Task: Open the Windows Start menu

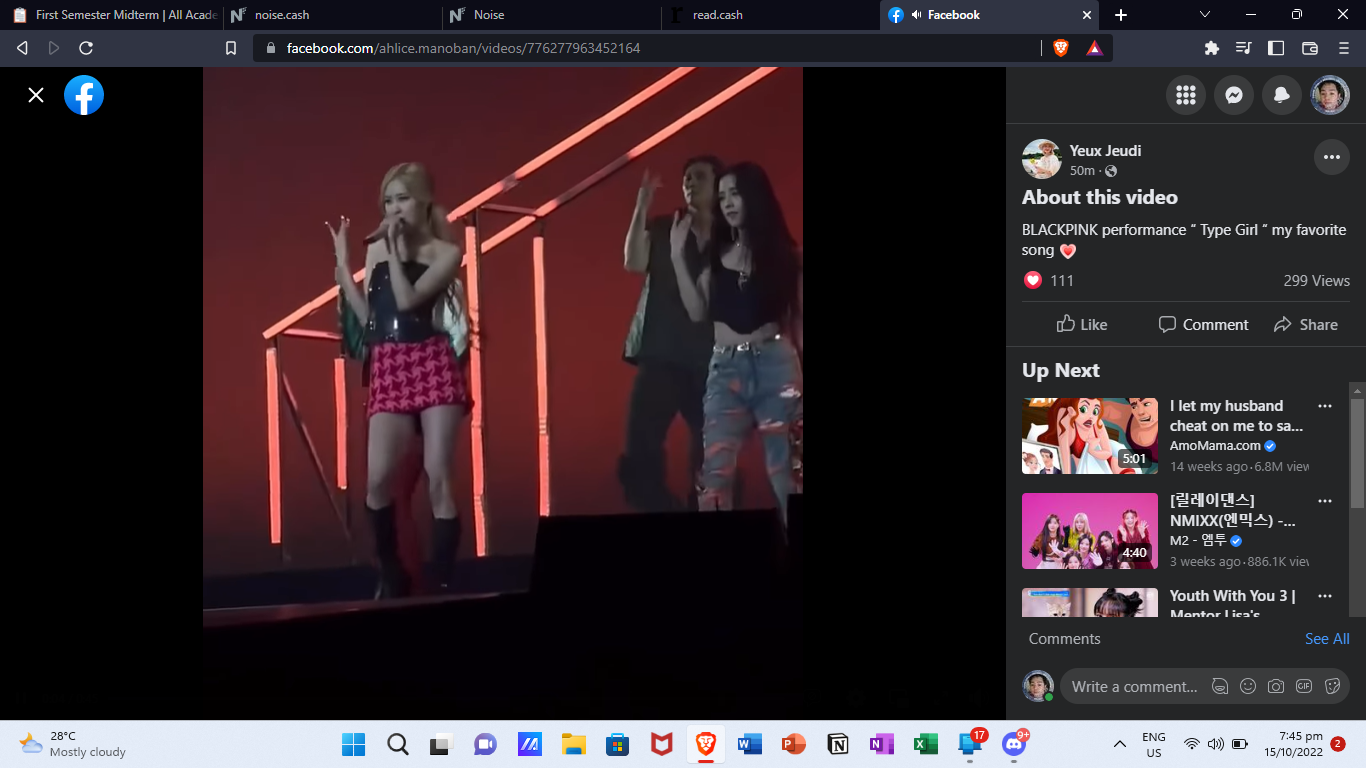Action: click(x=354, y=744)
